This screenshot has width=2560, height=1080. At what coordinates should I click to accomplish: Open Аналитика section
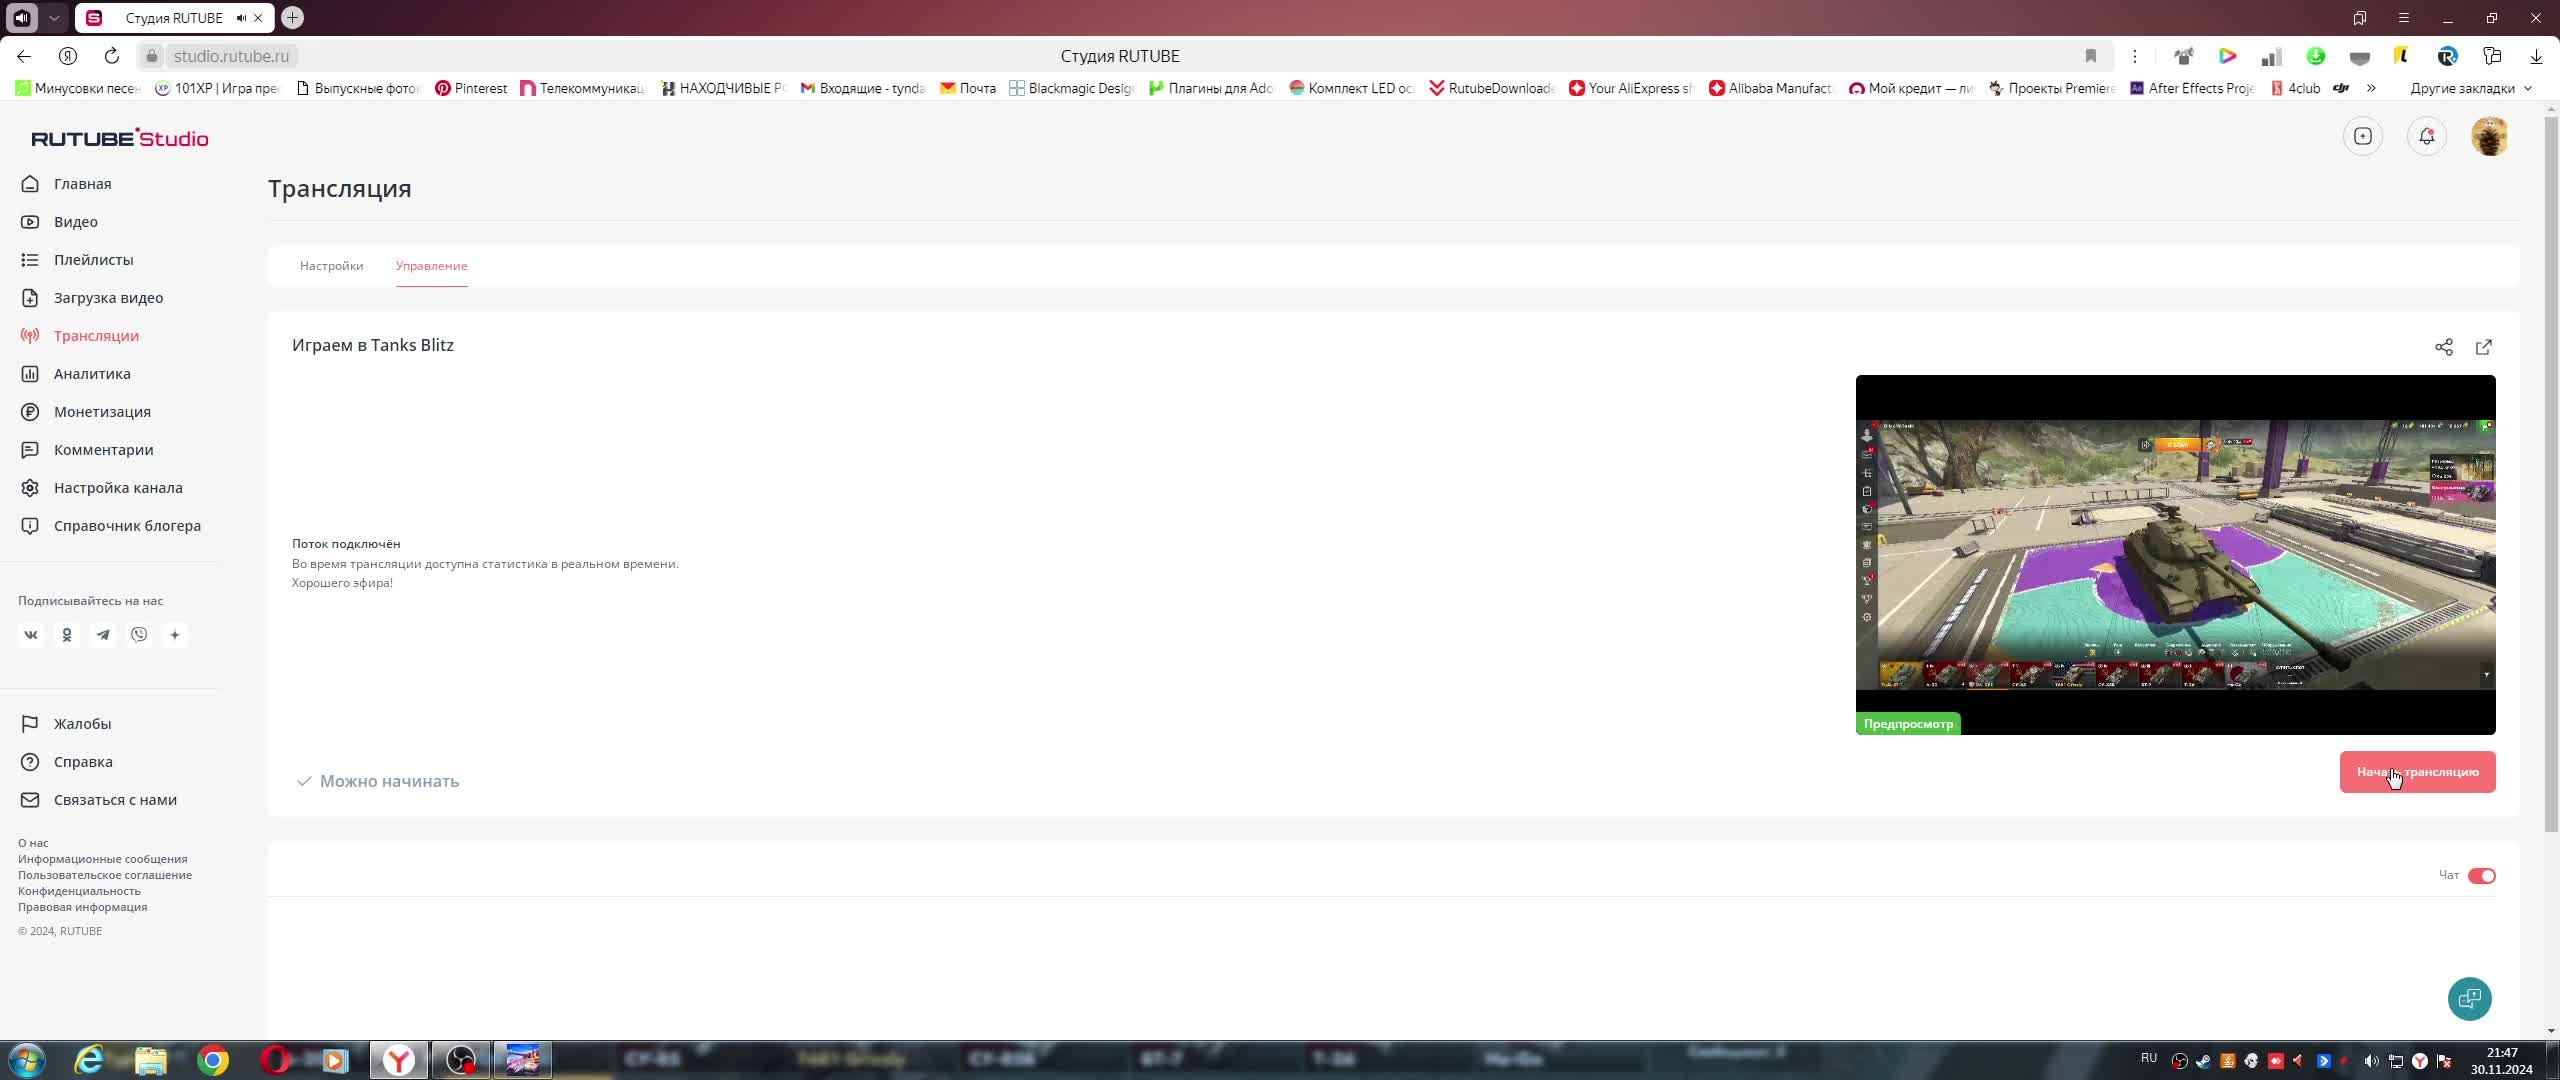tap(92, 374)
